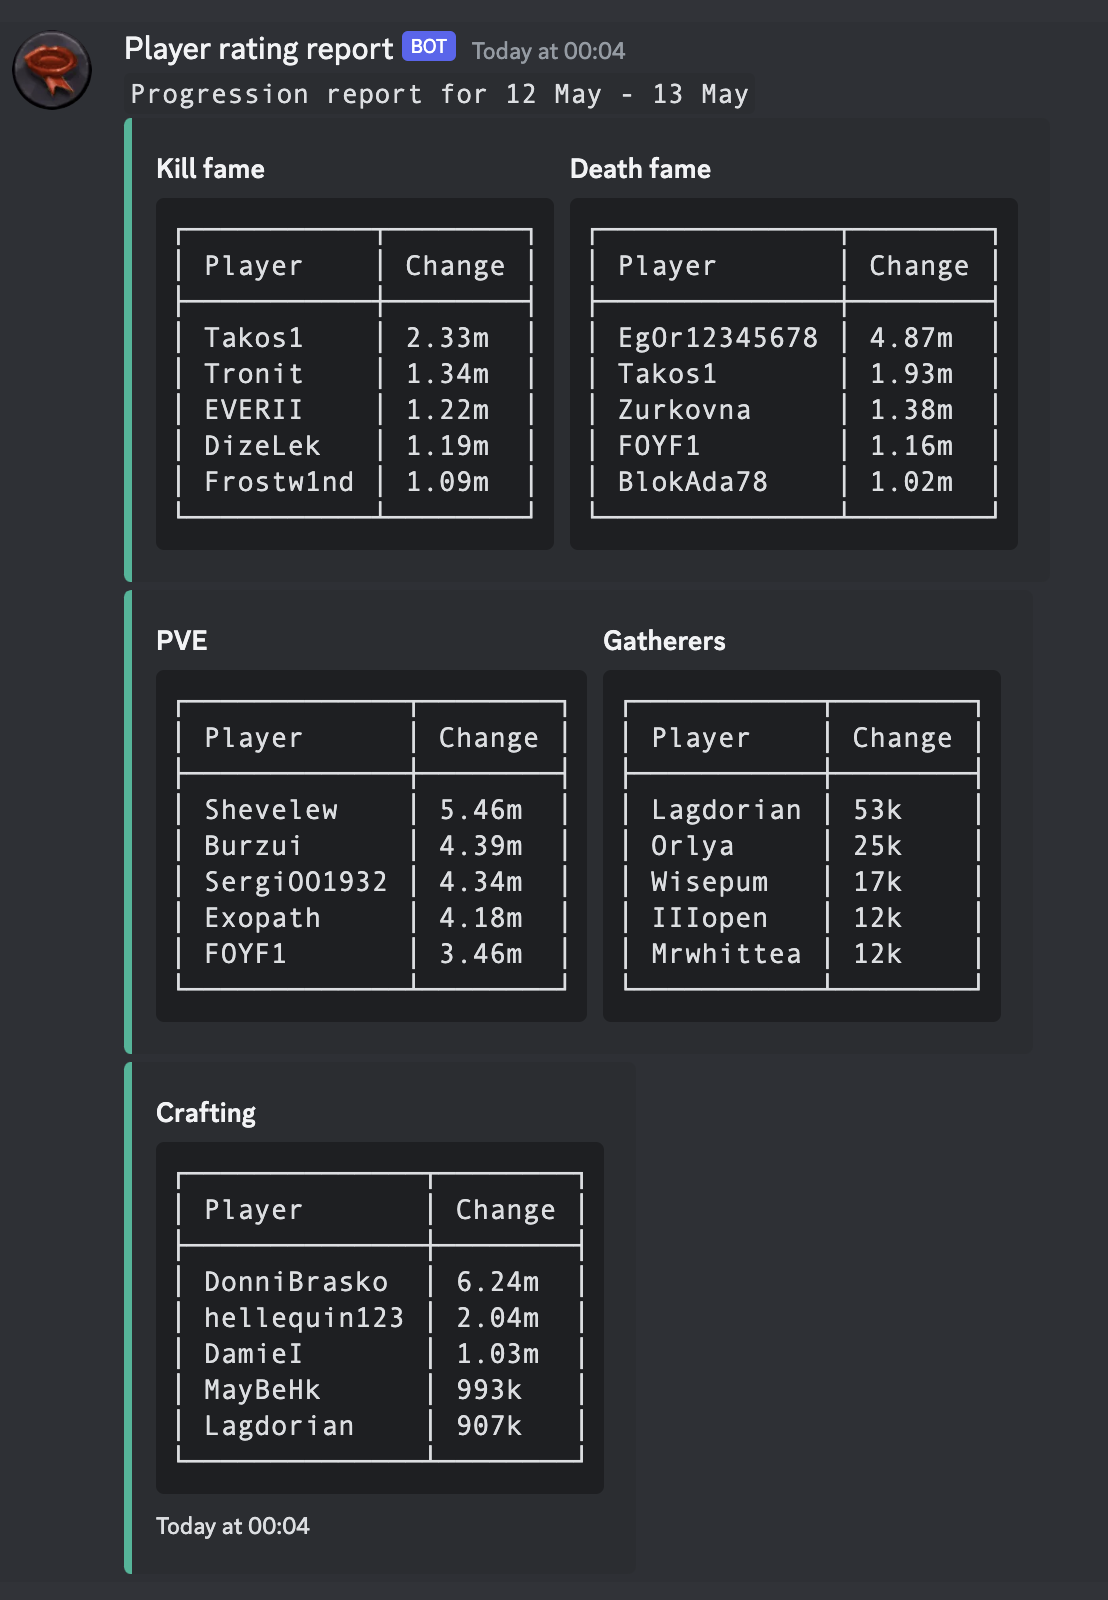Click the Gatherers embed heading
Image resolution: width=1108 pixels, height=1600 pixels.
click(664, 641)
